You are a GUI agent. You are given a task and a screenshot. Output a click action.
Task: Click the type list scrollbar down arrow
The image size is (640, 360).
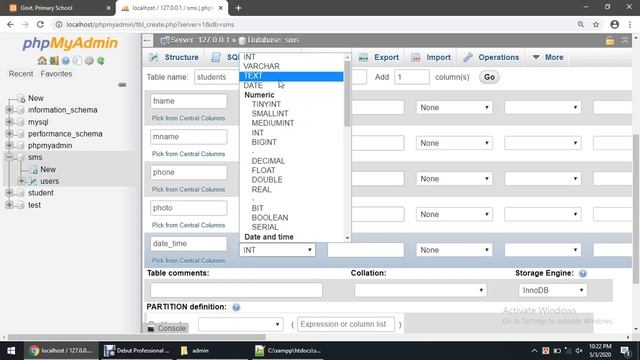pyautogui.click(x=347, y=238)
